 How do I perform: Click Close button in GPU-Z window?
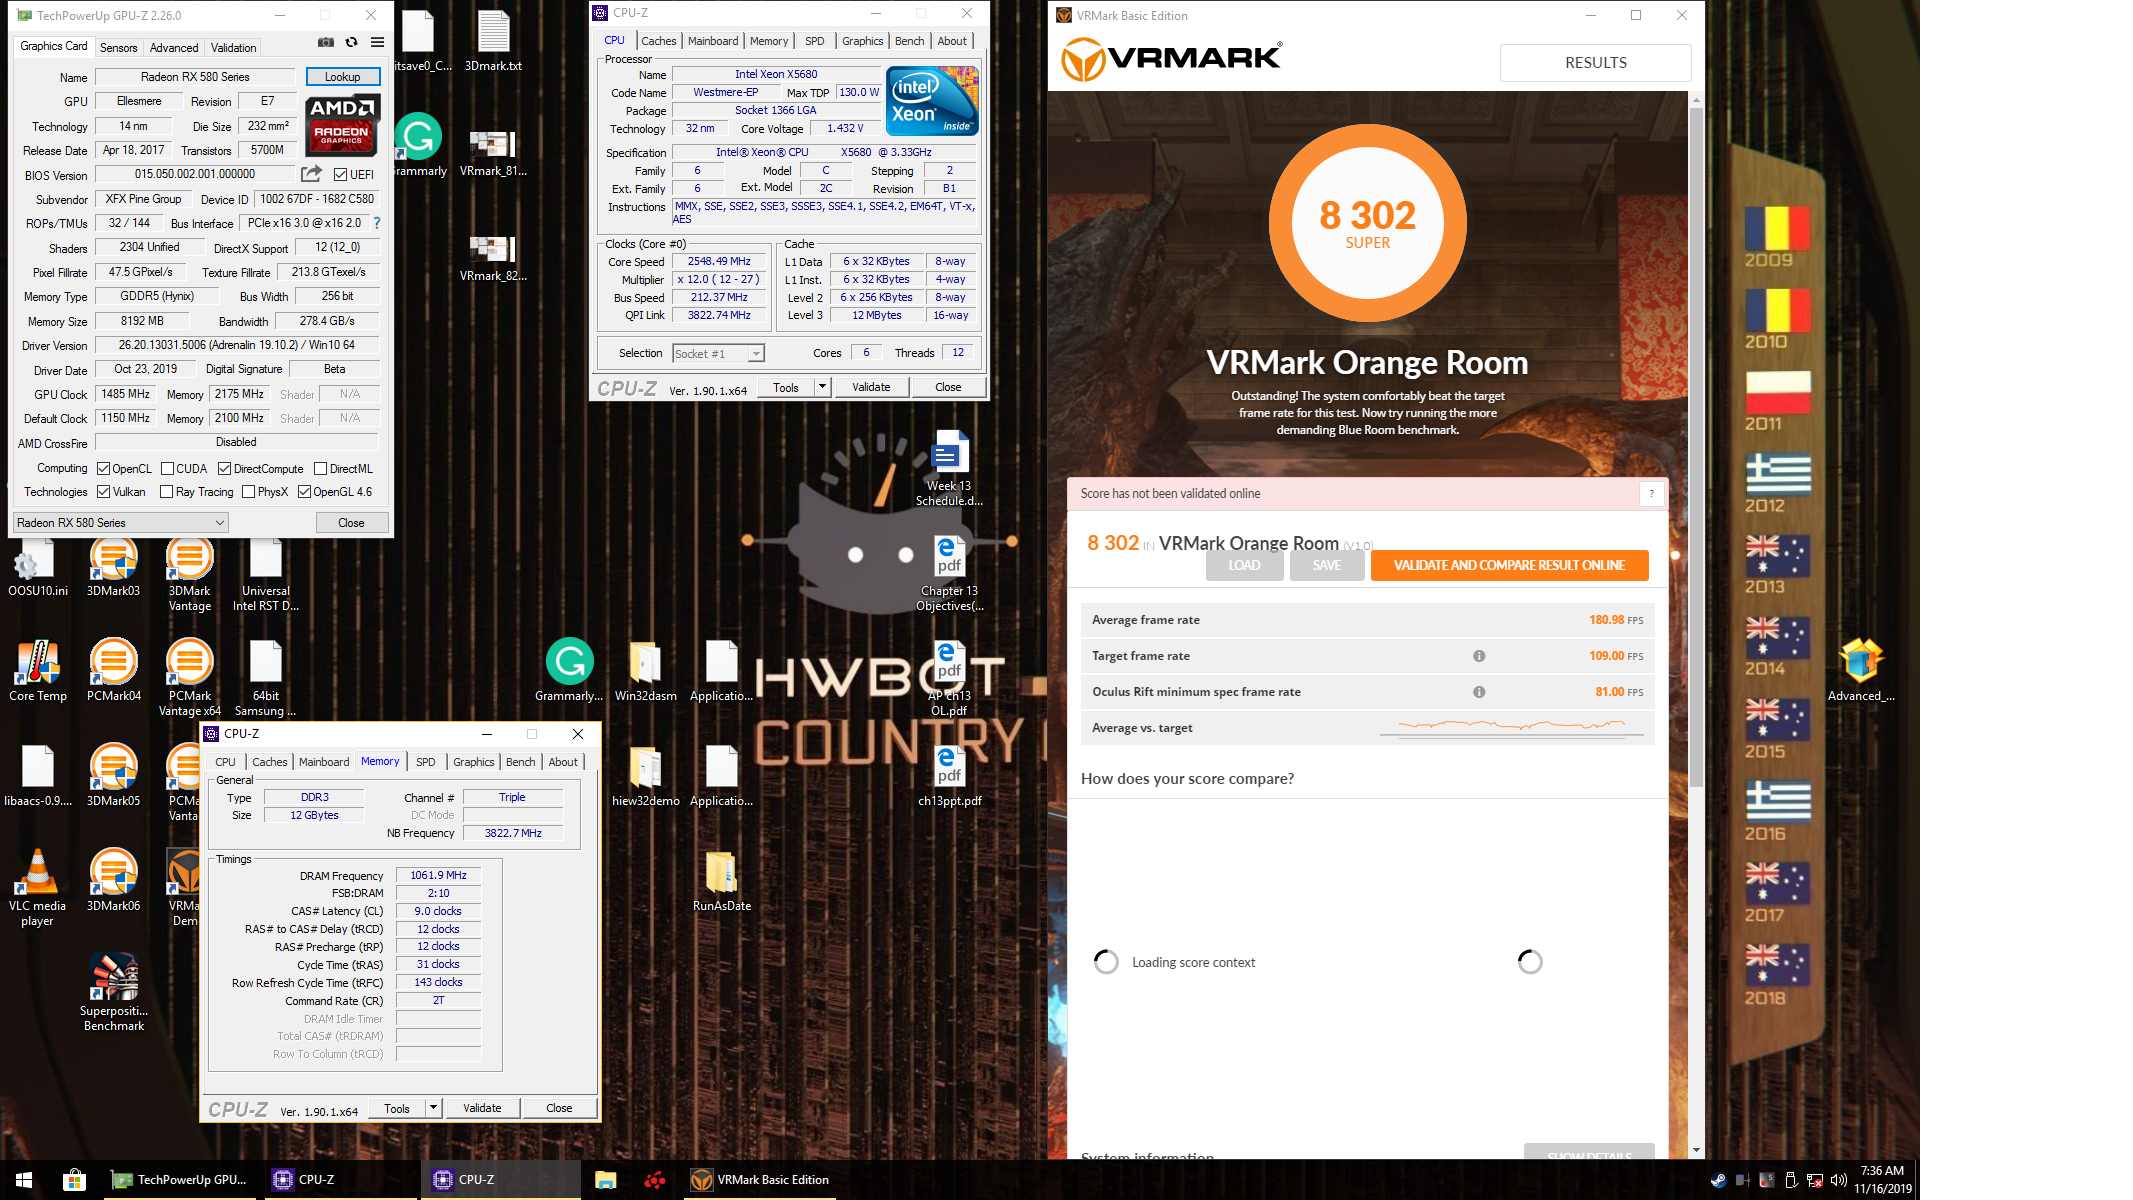click(351, 522)
